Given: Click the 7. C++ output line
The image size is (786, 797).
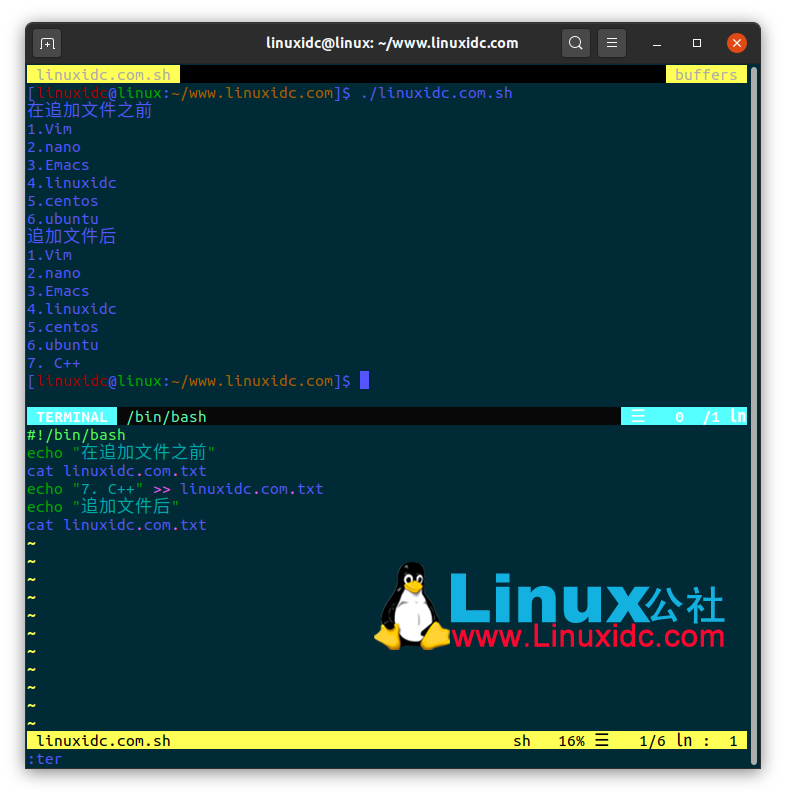Looking at the screenshot, I should (54, 363).
